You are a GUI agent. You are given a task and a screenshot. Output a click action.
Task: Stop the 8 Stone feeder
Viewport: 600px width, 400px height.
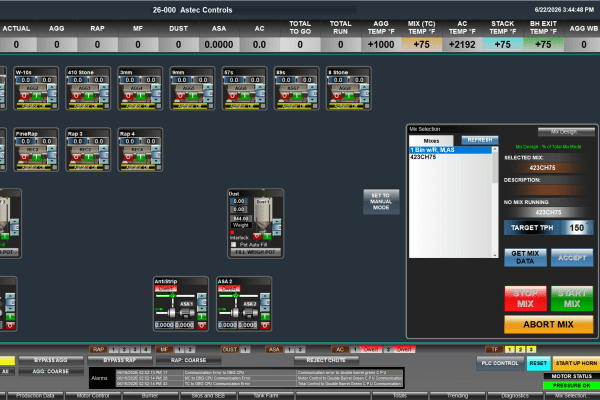(337, 96)
